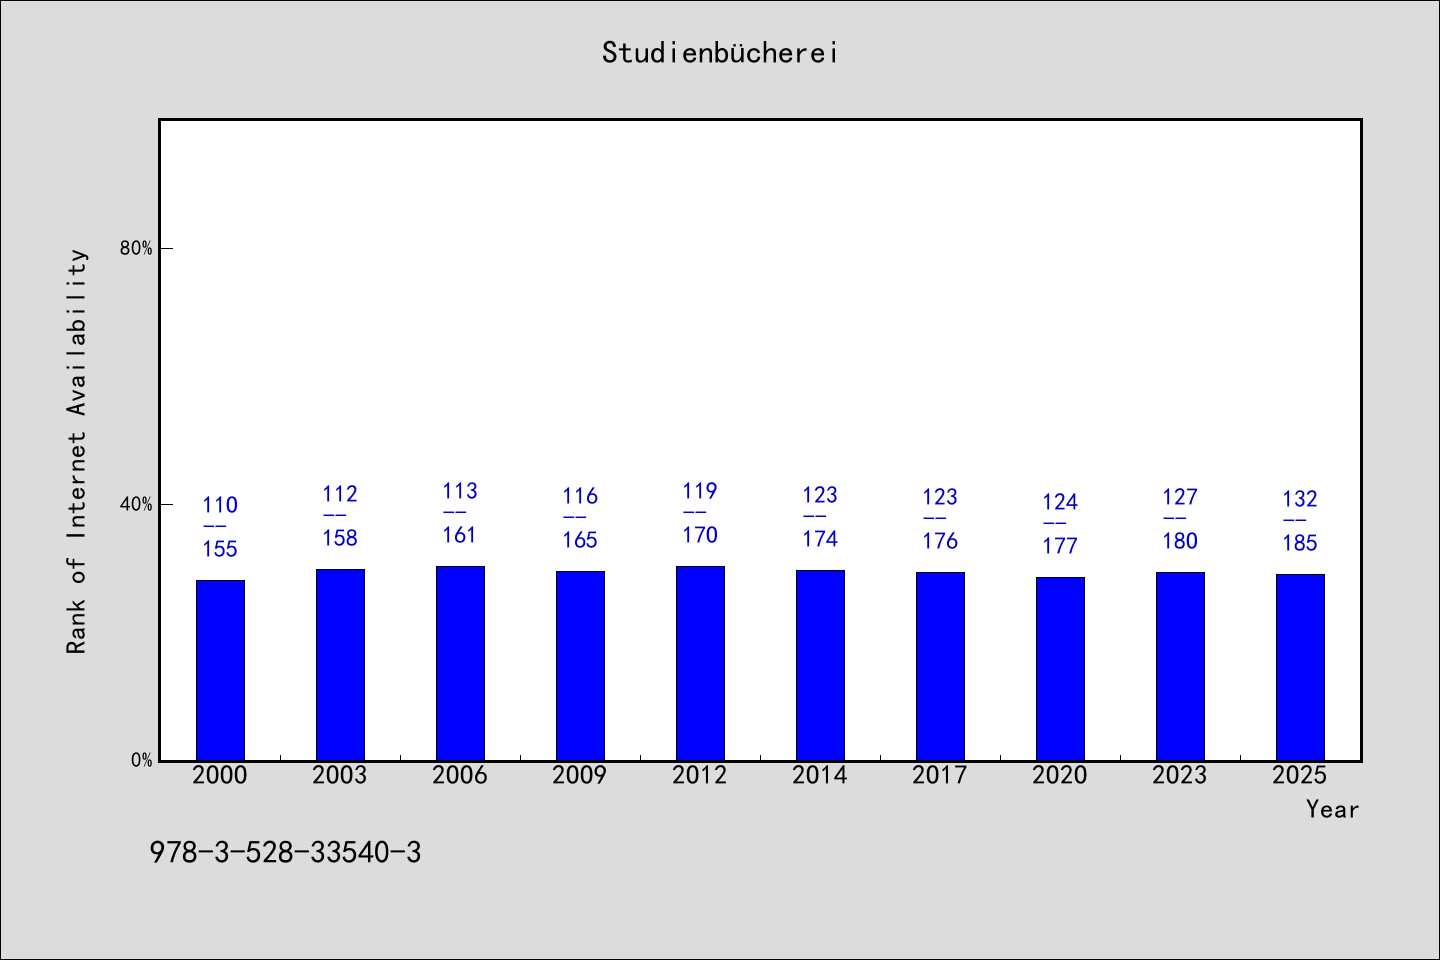Click the value 116 above the 2009 bar
1440x960 pixels.
pos(580,496)
